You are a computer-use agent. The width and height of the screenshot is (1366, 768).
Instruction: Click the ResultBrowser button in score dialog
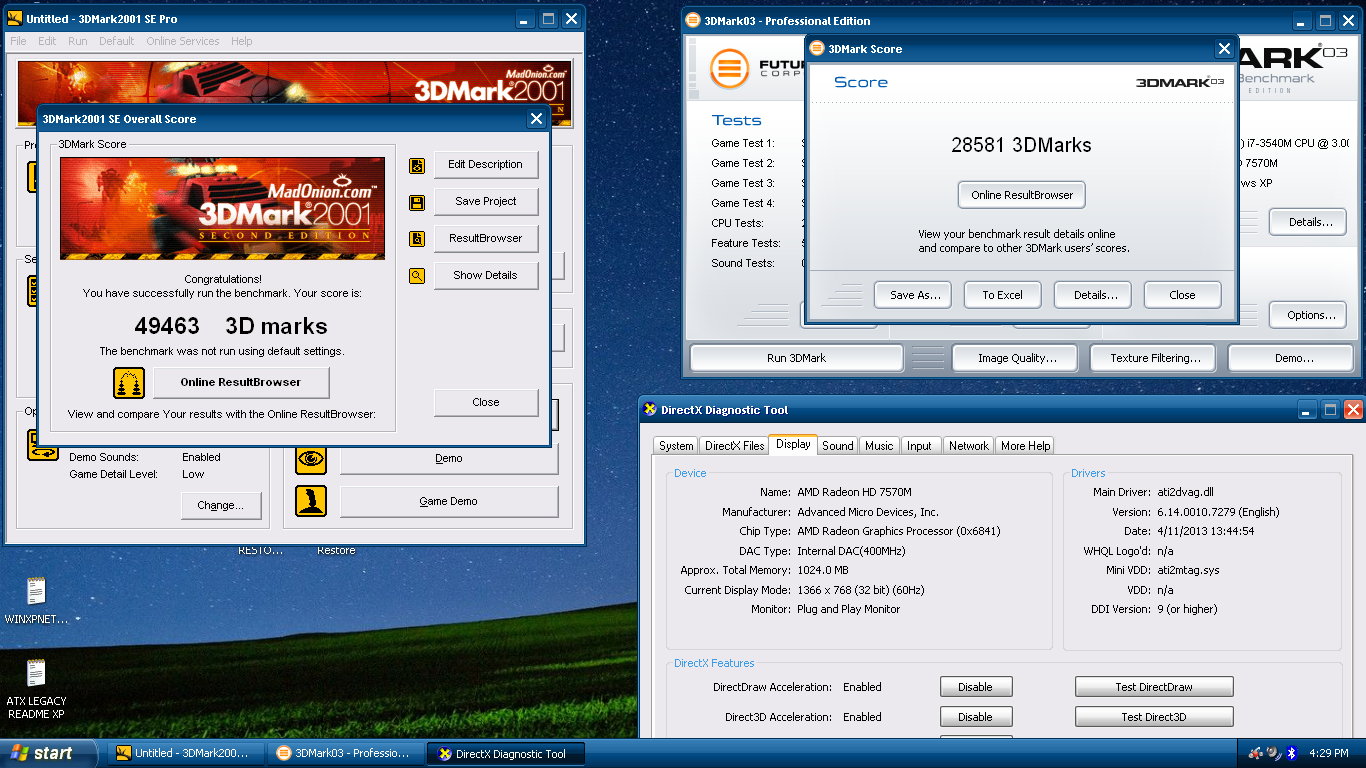[x=486, y=239]
